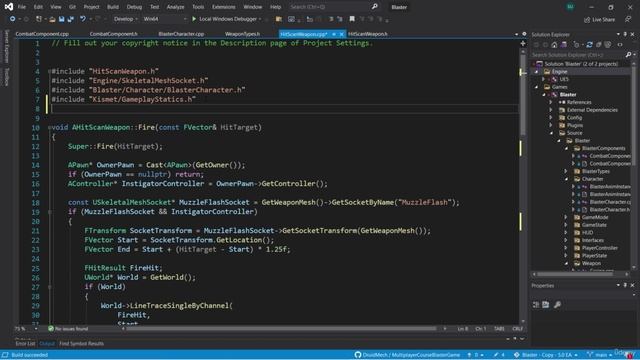Click the Alphabetical sort icon in Properties

click(546, 304)
